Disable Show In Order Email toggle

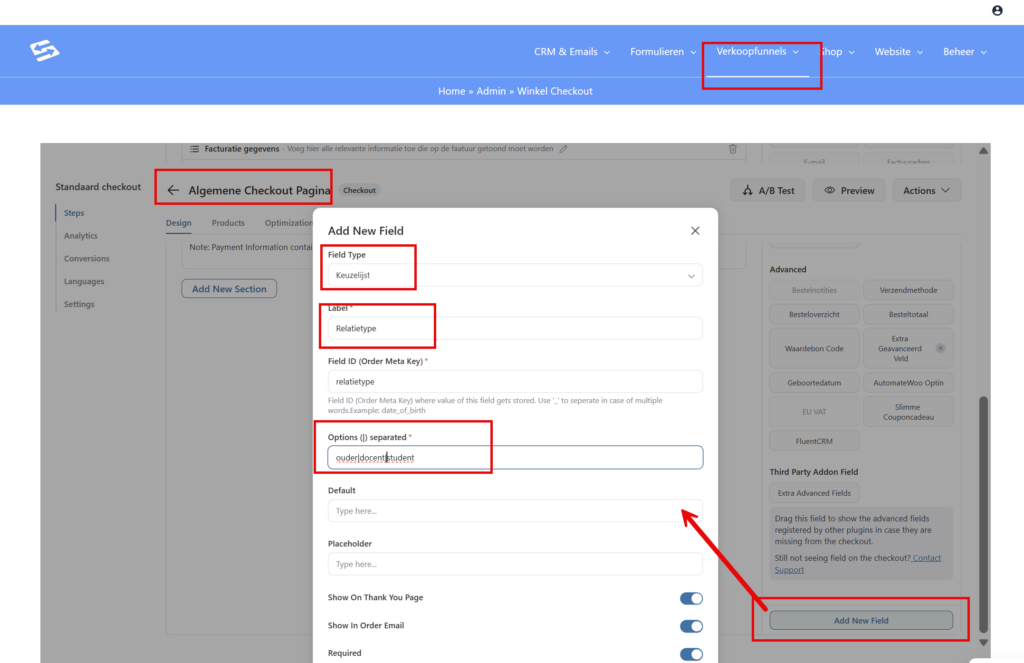[691, 626]
